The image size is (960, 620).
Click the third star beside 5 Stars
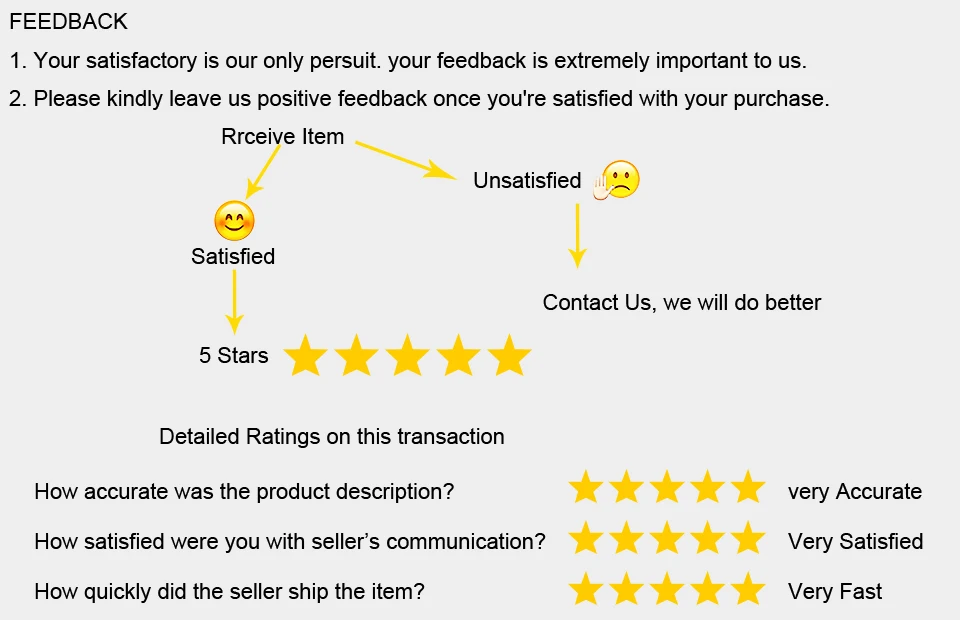tap(407, 355)
